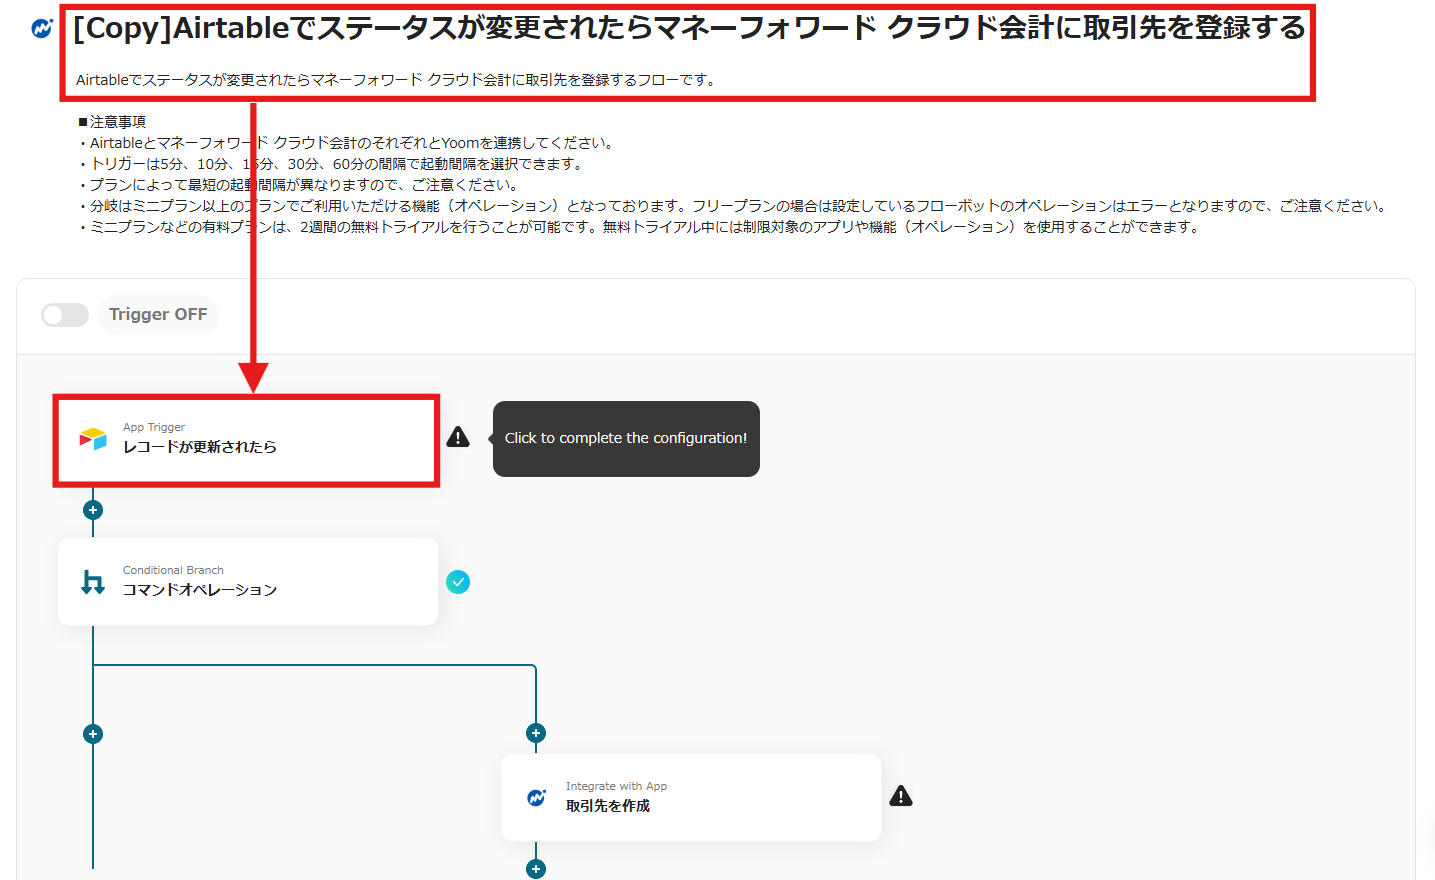Image resolution: width=1435 pixels, height=880 pixels.
Task: Open the レコードが更新されたら trigger step
Action: click(x=247, y=440)
